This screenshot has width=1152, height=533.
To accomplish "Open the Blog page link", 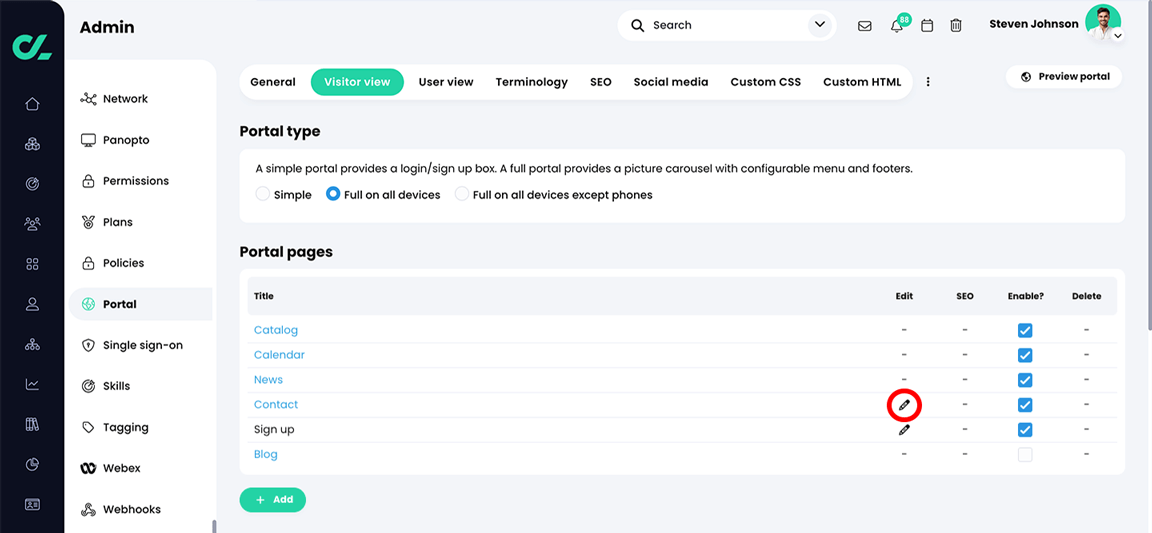I will (x=265, y=455).
